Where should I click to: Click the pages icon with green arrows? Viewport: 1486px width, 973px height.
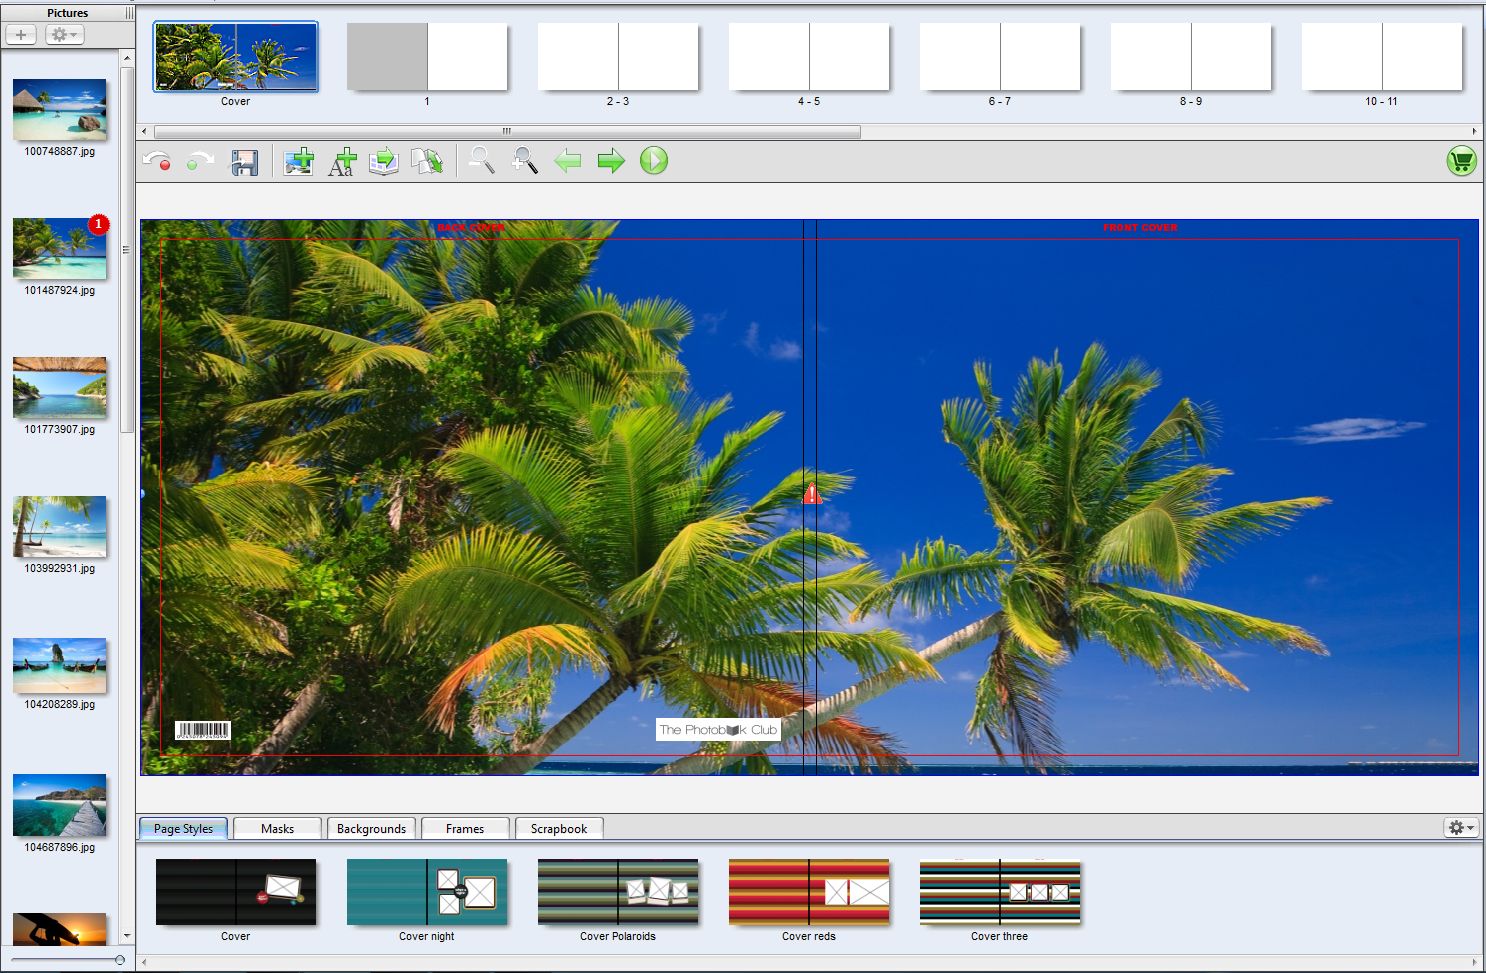(x=427, y=161)
